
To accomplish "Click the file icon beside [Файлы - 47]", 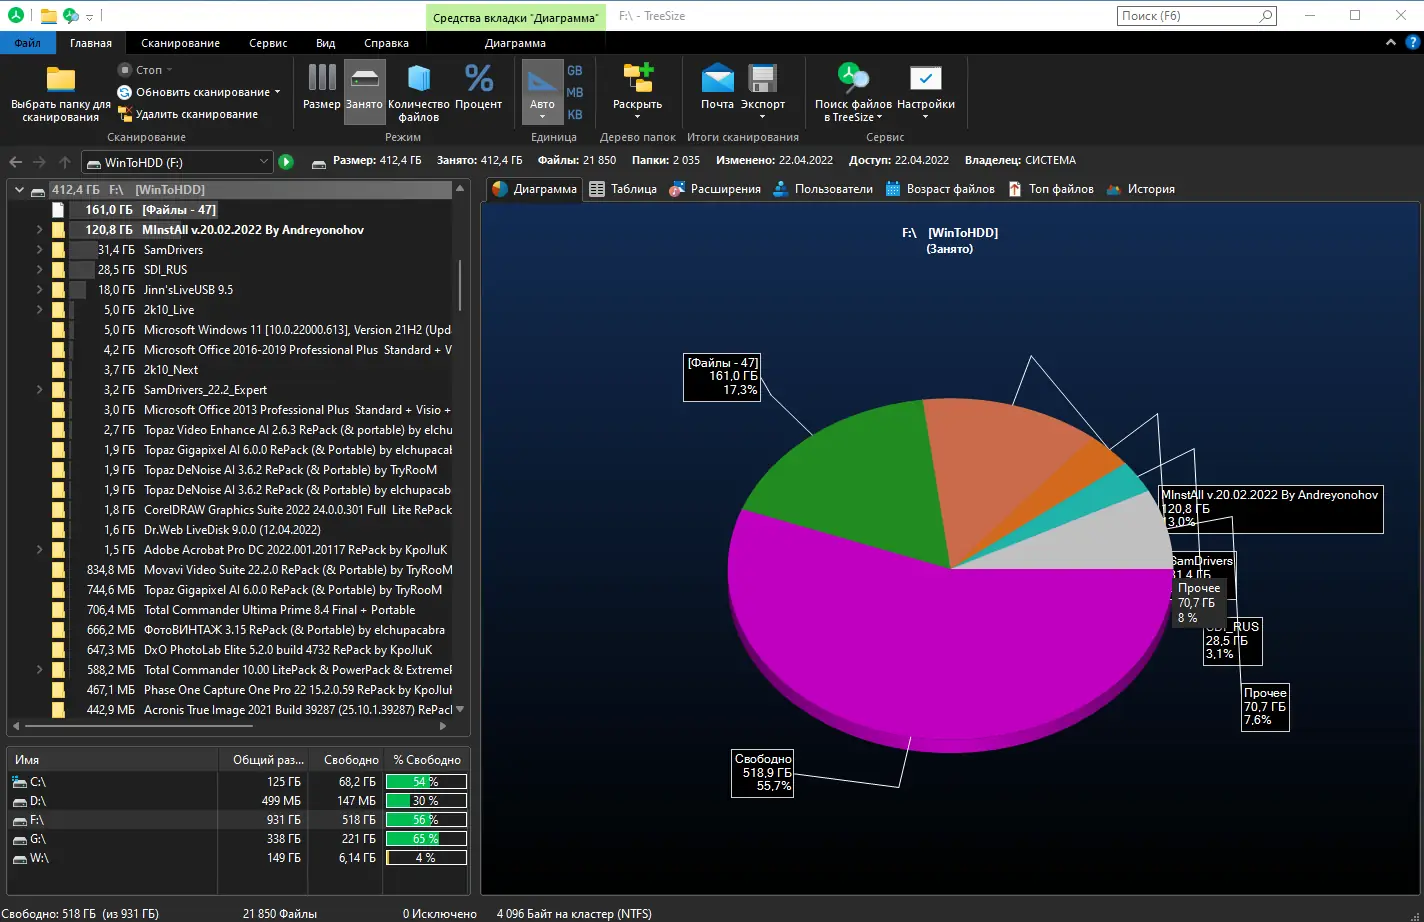I will click(x=58, y=210).
